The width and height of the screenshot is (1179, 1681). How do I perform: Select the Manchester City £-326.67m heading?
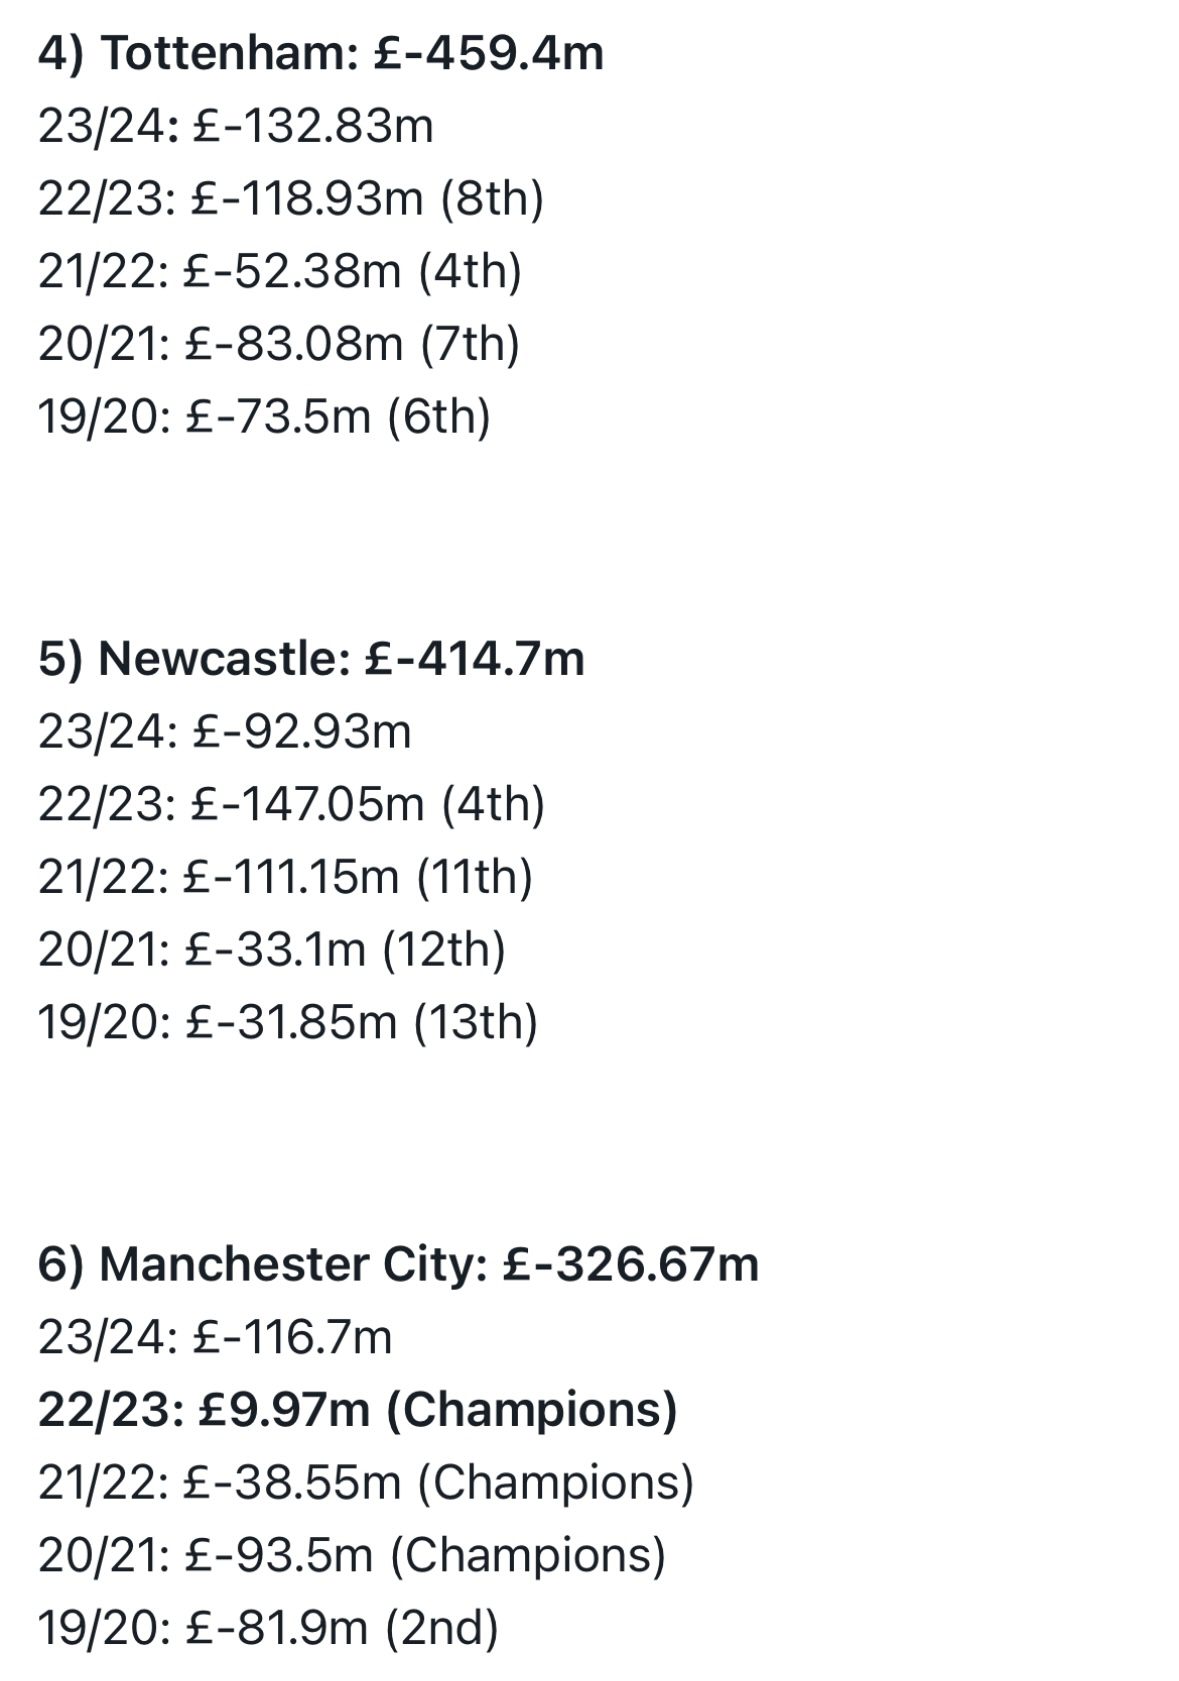tap(399, 1265)
